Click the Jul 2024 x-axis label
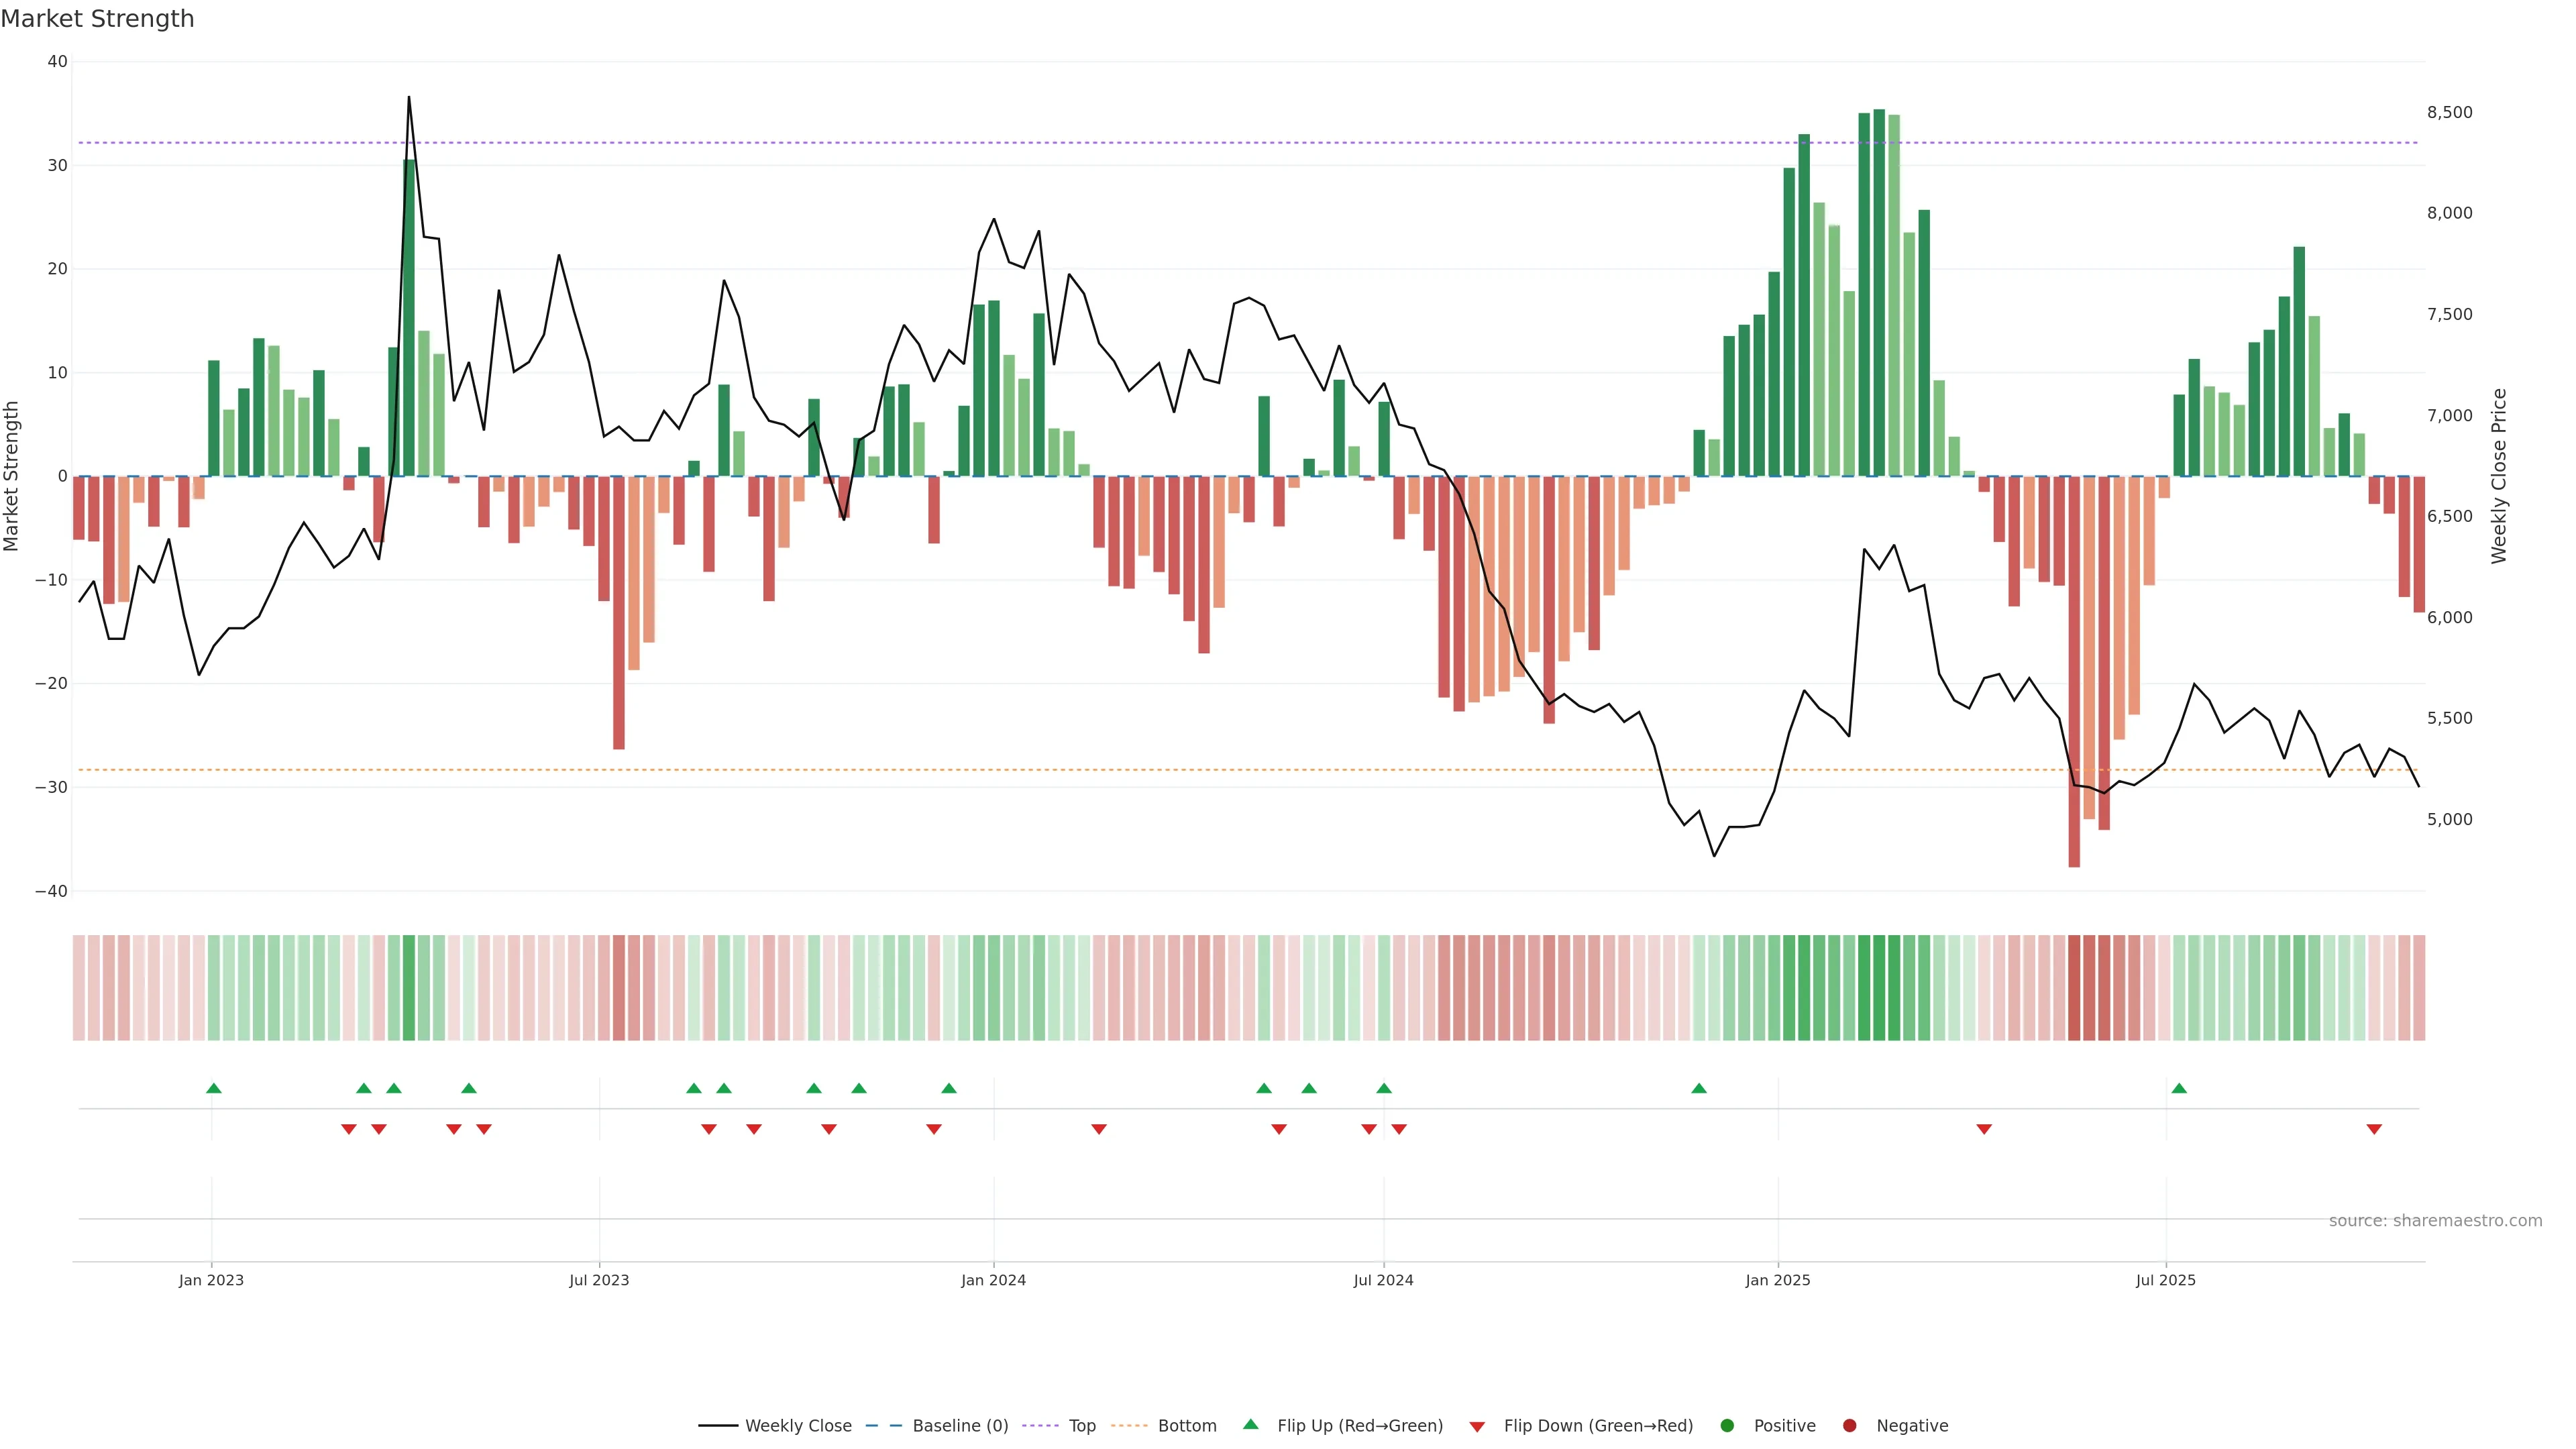The width and height of the screenshot is (2576, 1449). pyautogui.click(x=1383, y=1280)
